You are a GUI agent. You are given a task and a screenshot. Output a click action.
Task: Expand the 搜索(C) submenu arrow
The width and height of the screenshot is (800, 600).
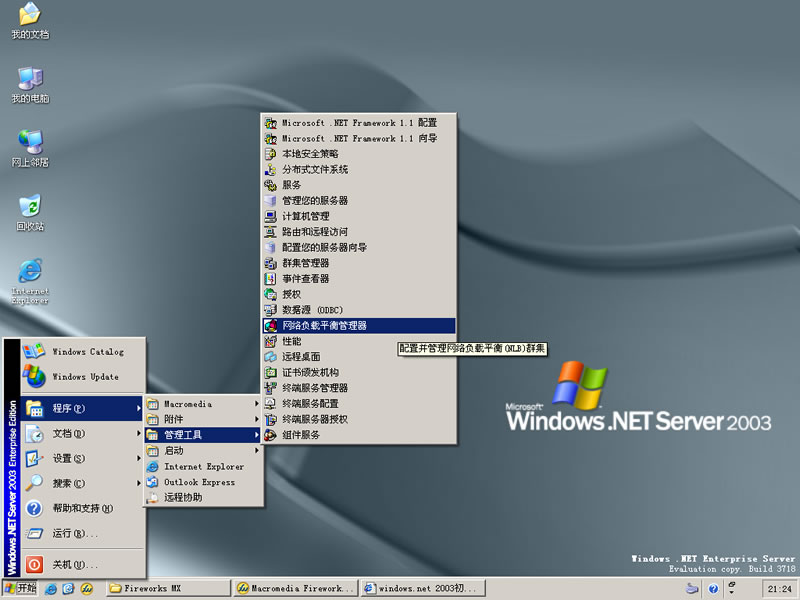click(x=138, y=483)
